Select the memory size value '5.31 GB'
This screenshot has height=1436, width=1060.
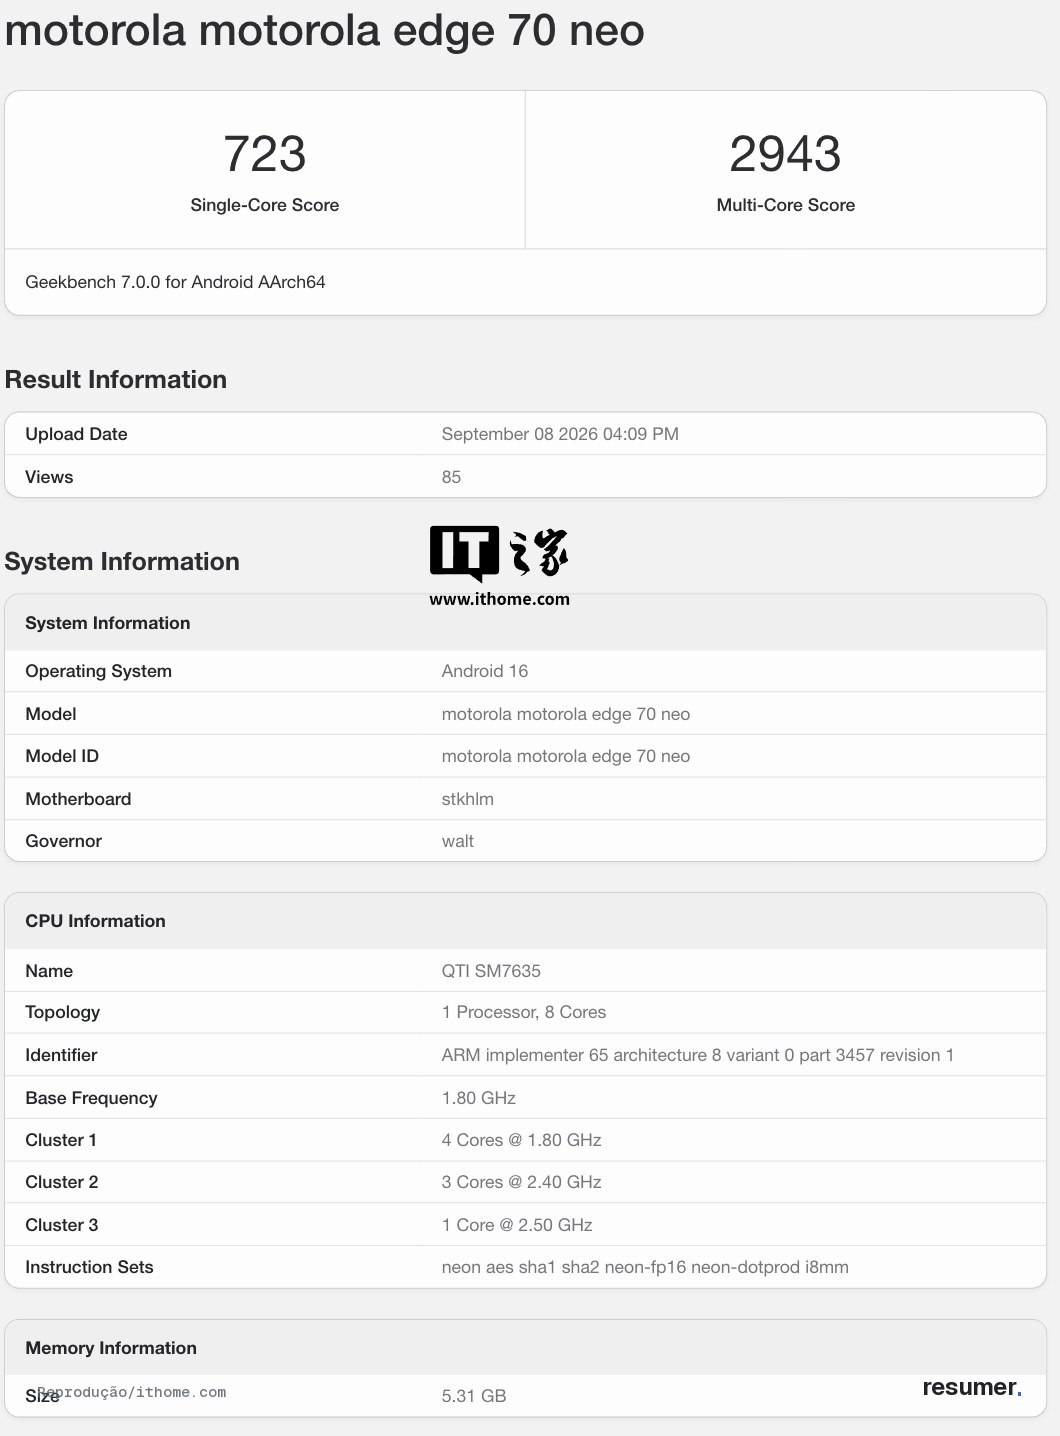[x=474, y=1396]
